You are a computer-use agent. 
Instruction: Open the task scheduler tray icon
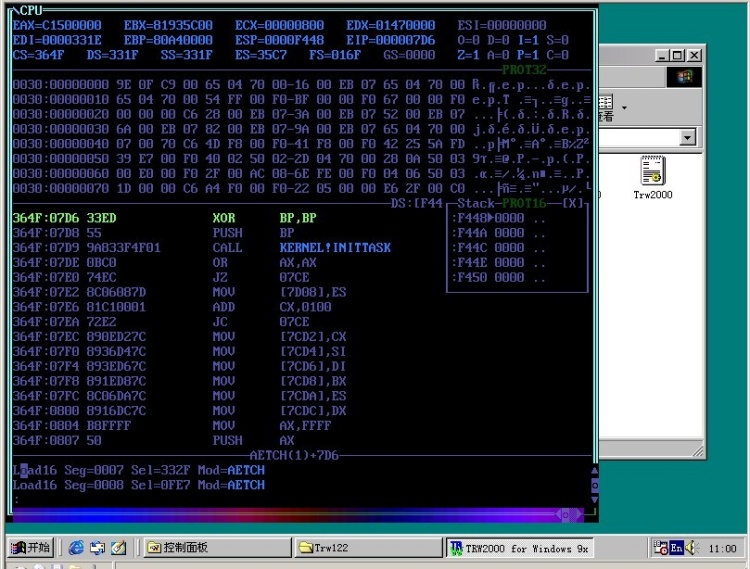[661, 548]
